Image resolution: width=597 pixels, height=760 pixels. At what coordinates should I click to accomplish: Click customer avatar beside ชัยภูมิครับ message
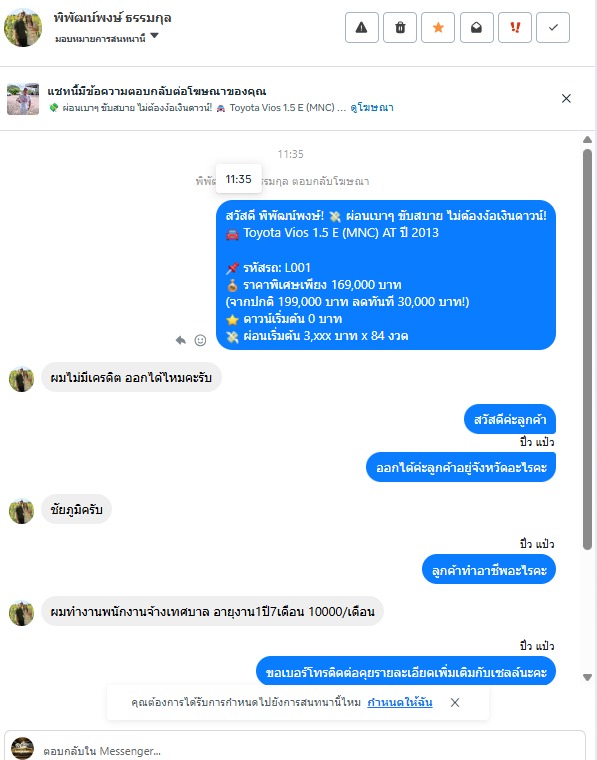[21, 511]
